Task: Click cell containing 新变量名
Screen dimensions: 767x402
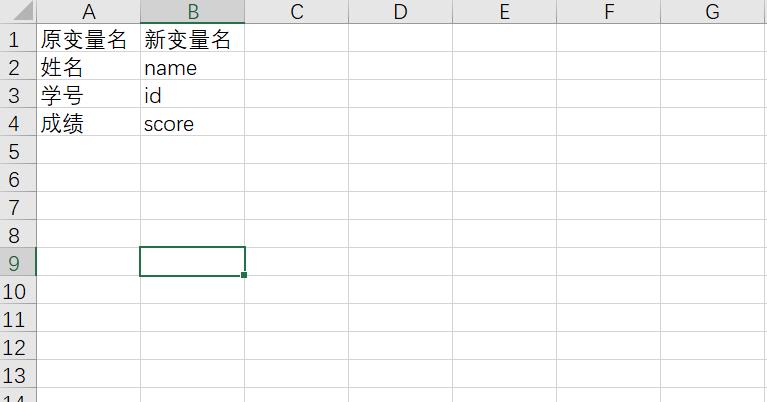Action: point(193,38)
